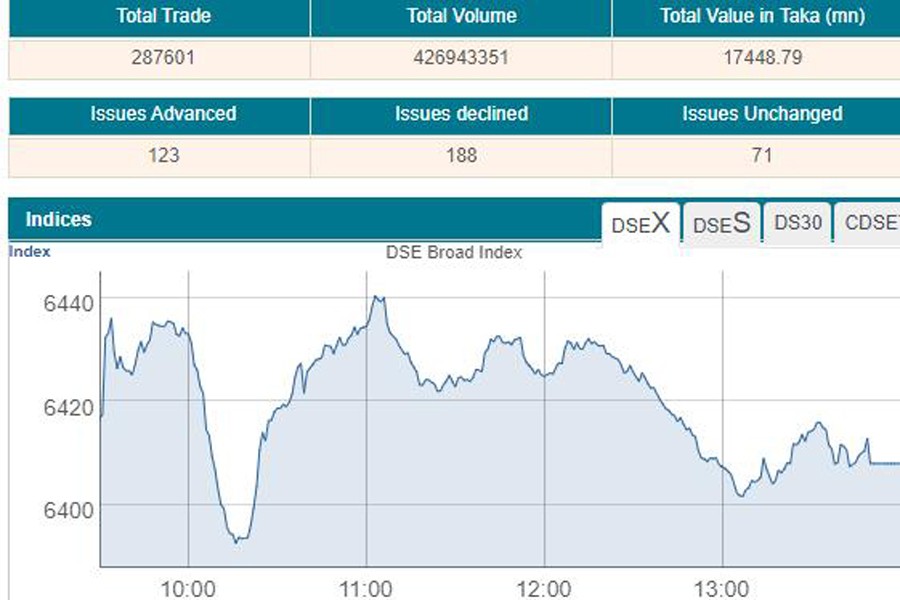Viewport: 900px width, 600px height.
Task: Click the issues declined count 188
Action: coord(461,155)
